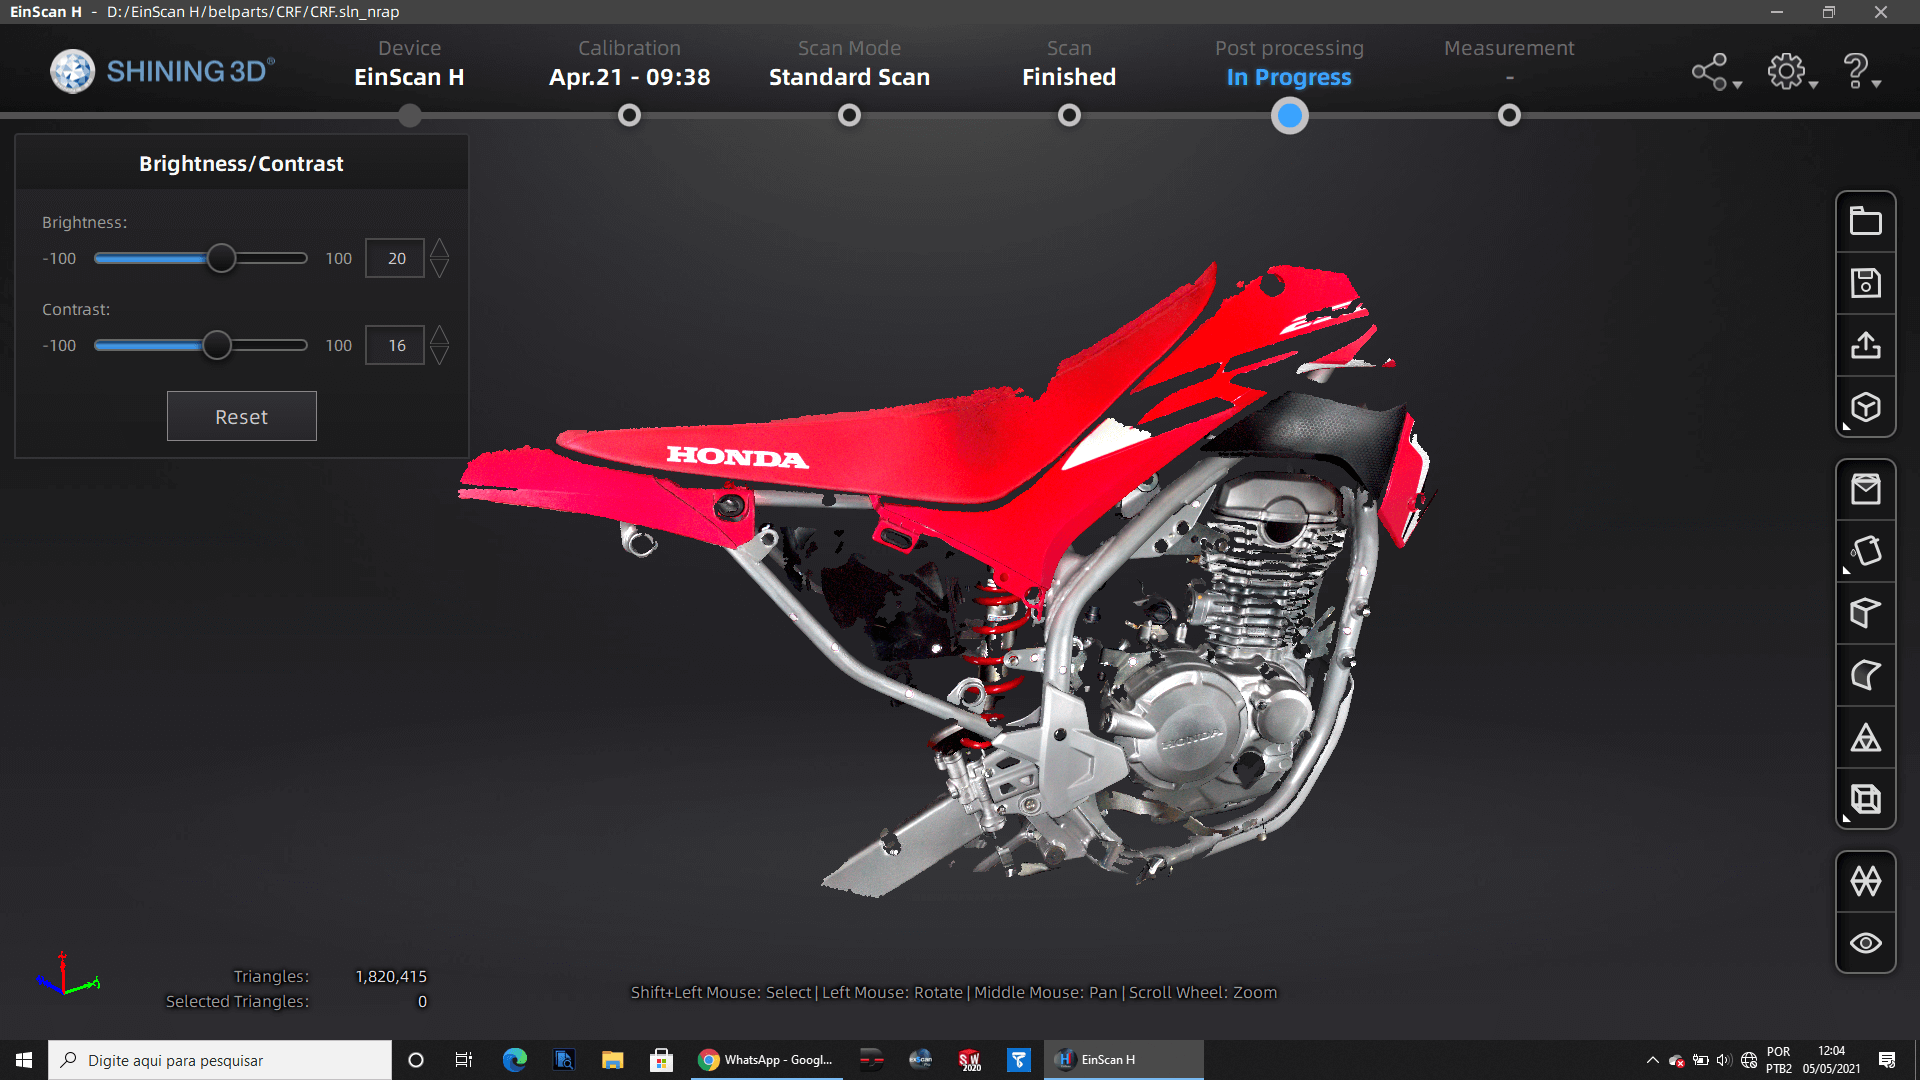This screenshot has width=1920, height=1080.
Task: Click the open-box icon in right toolbar
Action: [x=1865, y=489]
